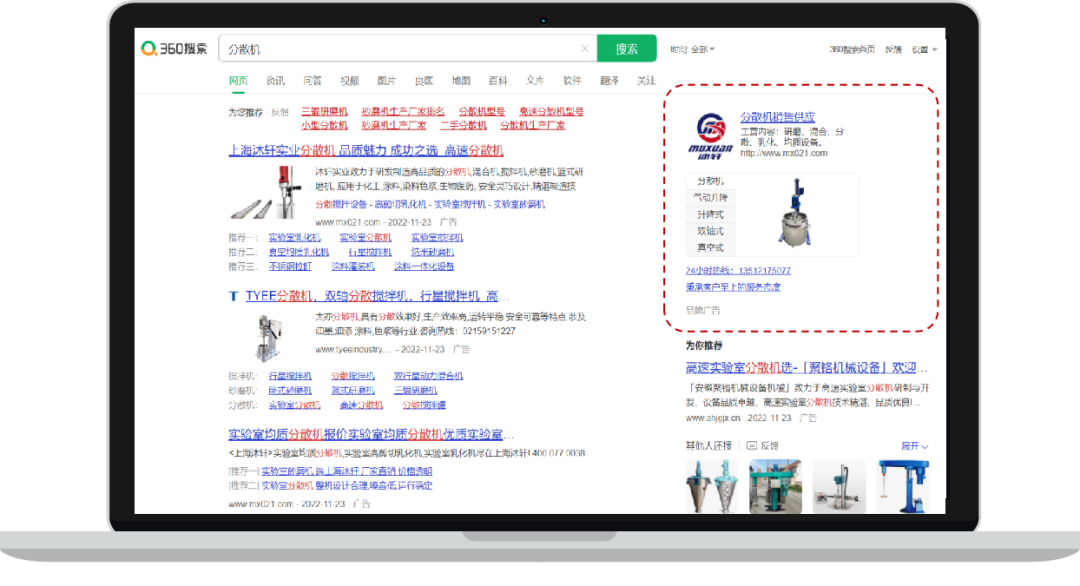The image size is (1080, 586).
Task: Open the 时间:全部 time filter dropdown
Action: tap(692, 50)
